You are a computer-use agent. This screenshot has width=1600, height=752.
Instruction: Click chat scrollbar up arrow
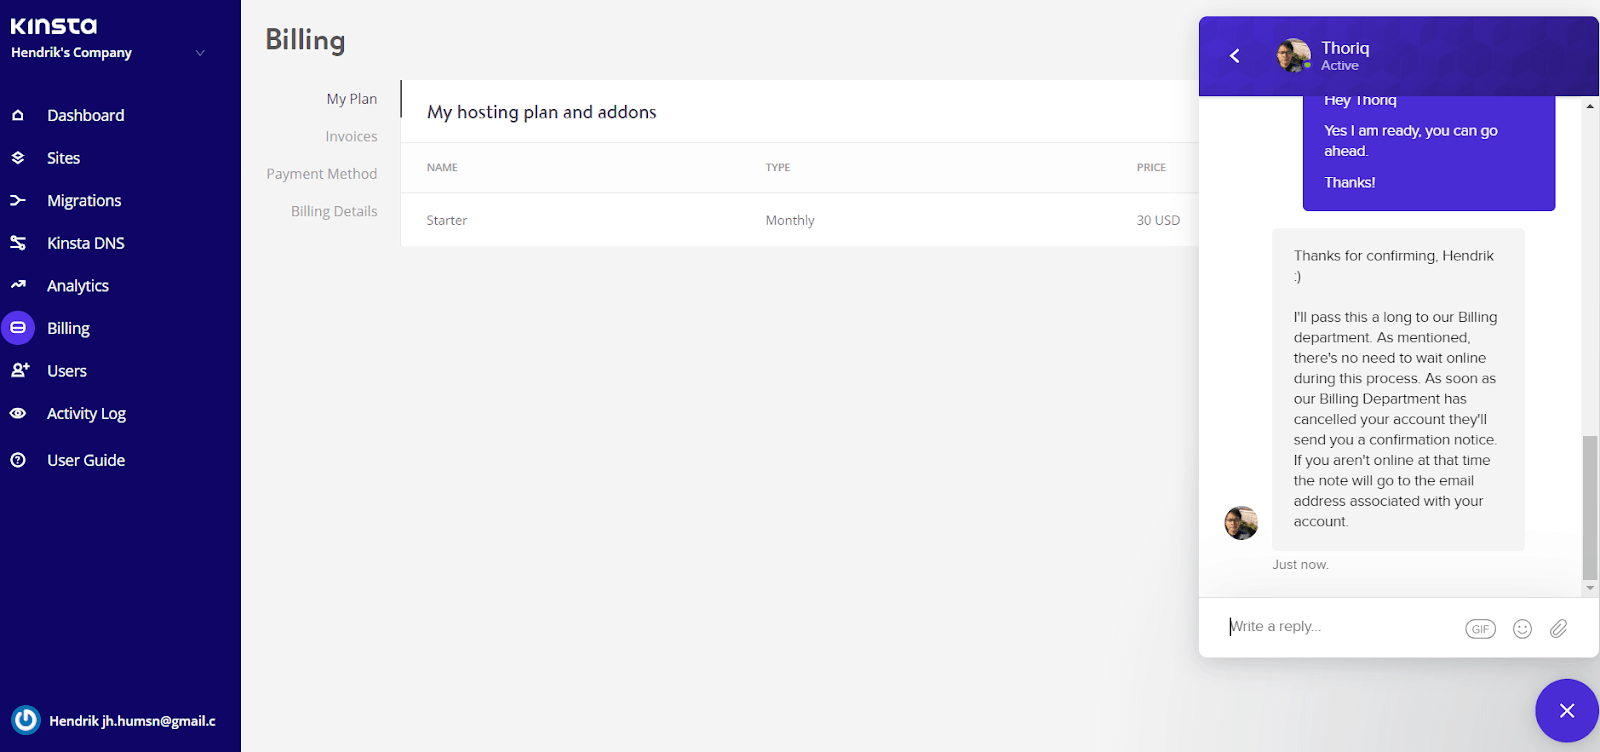click(x=1590, y=105)
